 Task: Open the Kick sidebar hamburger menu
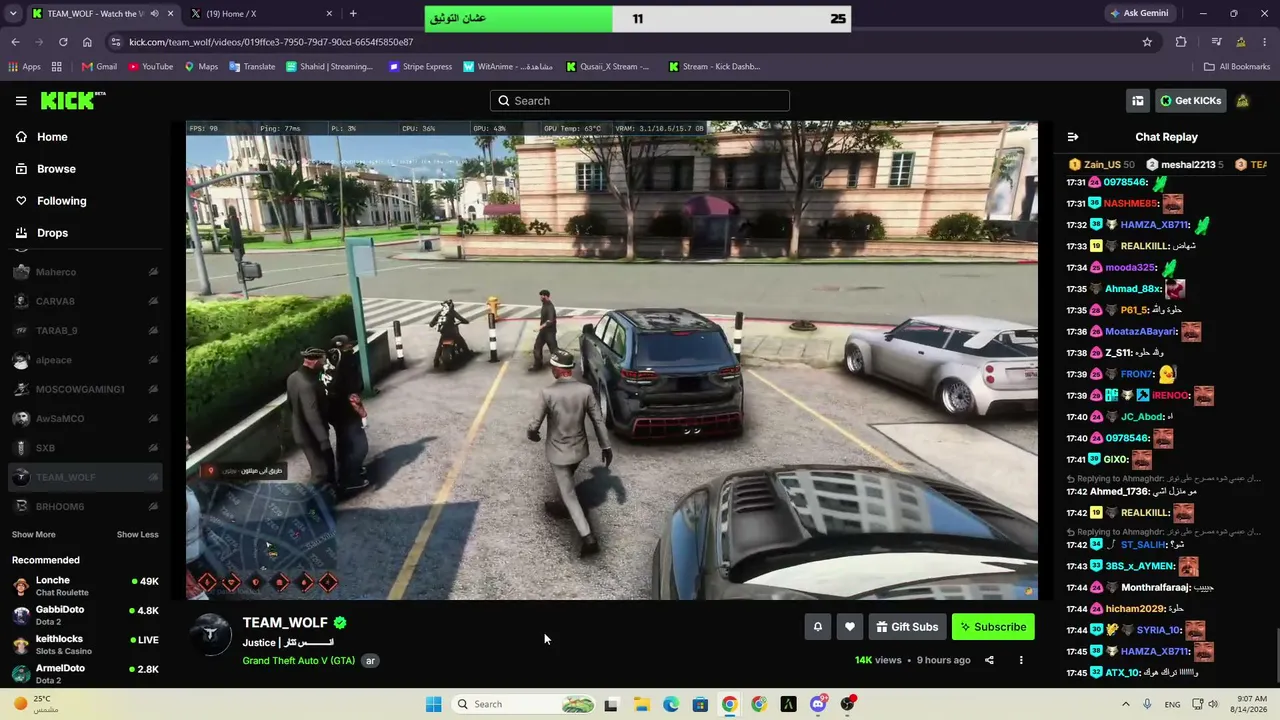point(21,101)
